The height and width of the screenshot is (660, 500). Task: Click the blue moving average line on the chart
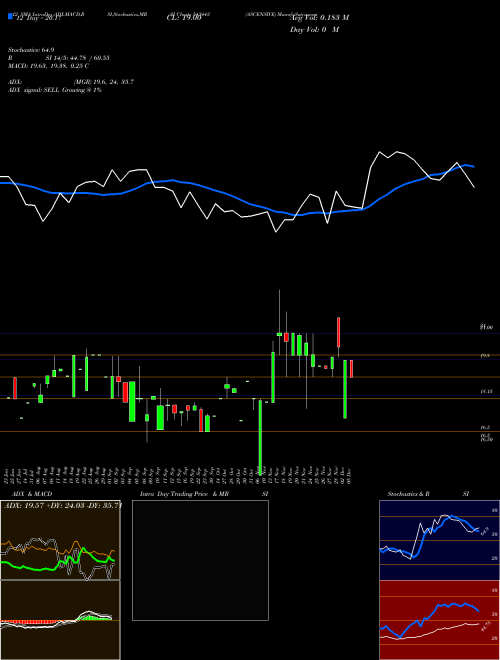coord(236,198)
